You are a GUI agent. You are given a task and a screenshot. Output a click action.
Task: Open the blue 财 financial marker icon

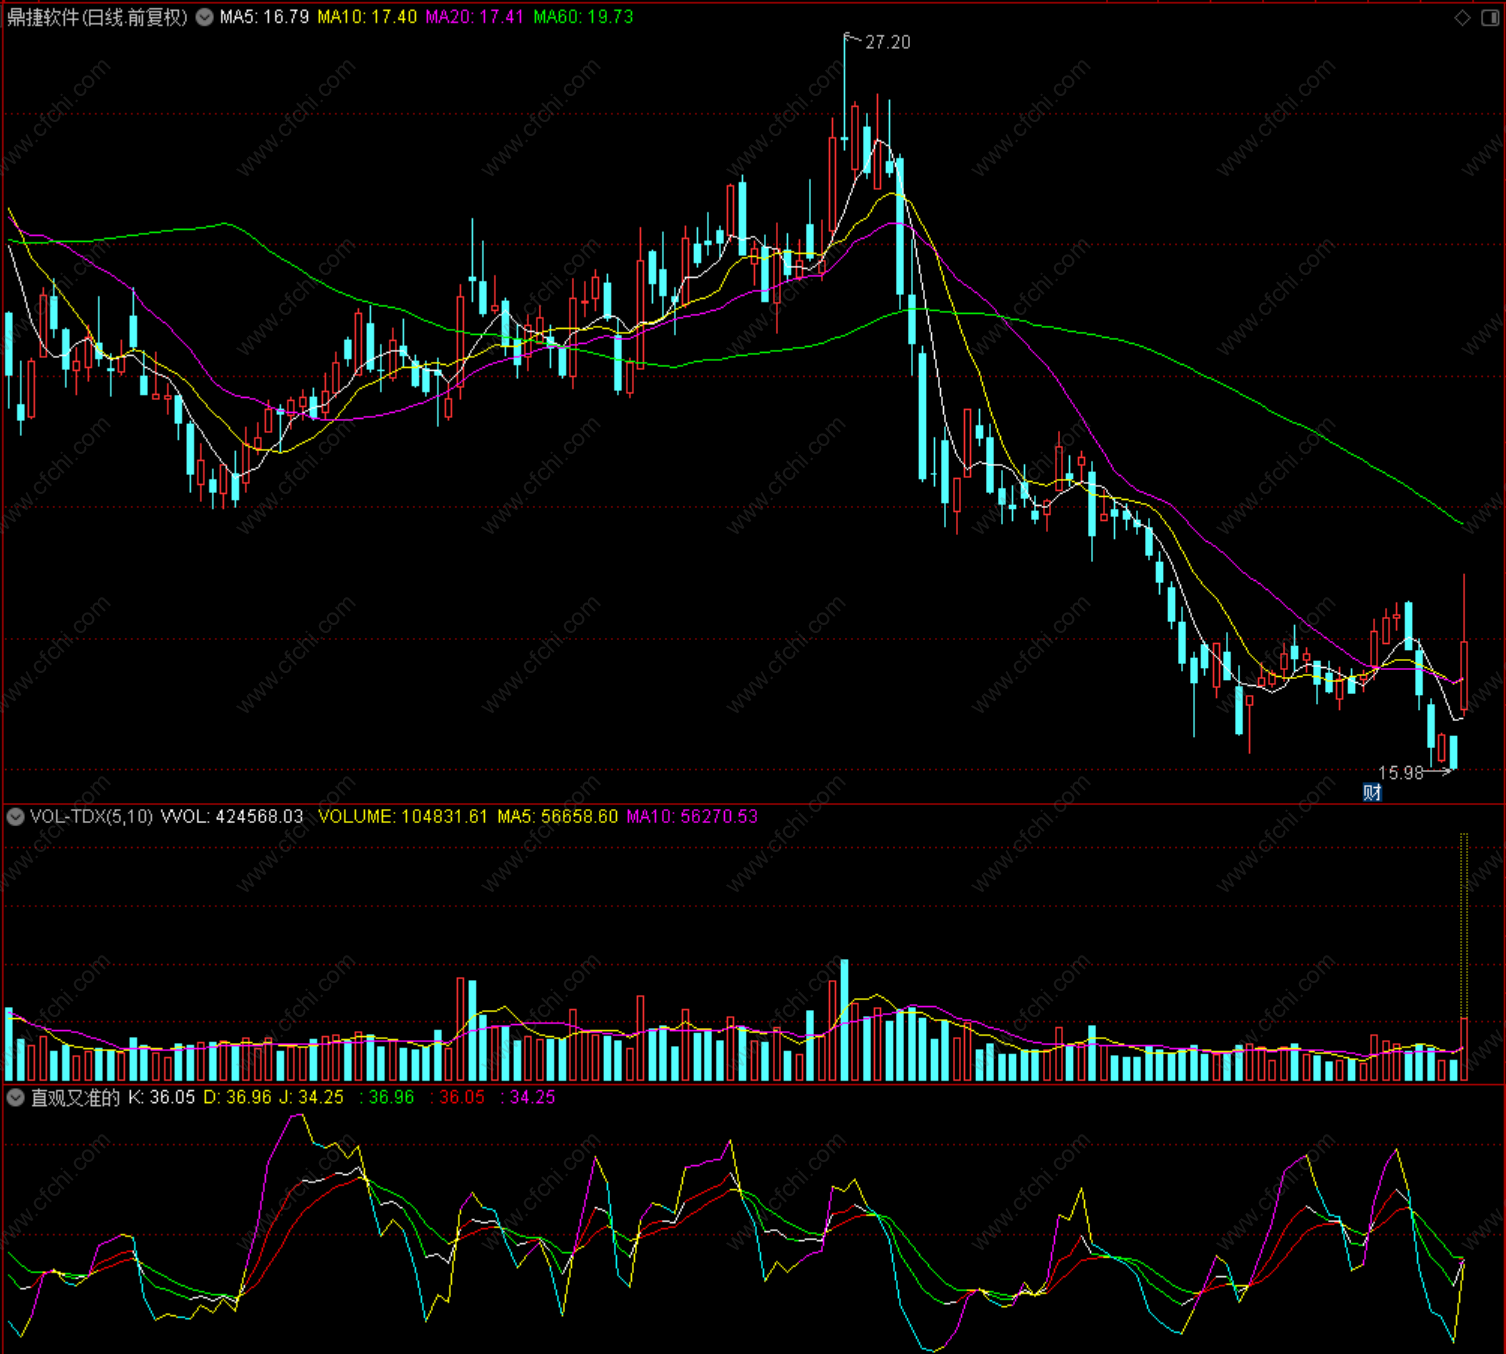click(1372, 793)
